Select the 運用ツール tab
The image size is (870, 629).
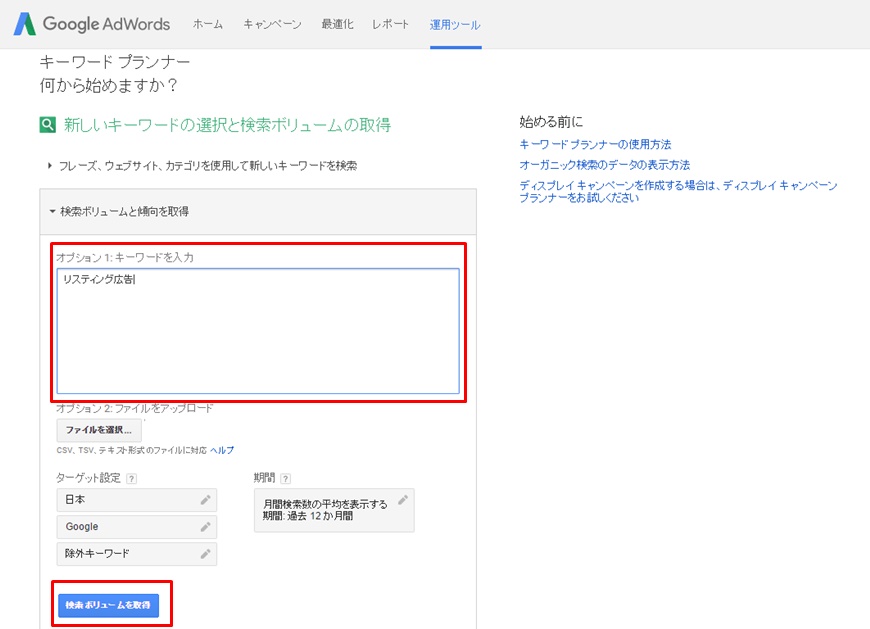coord(455,24)
